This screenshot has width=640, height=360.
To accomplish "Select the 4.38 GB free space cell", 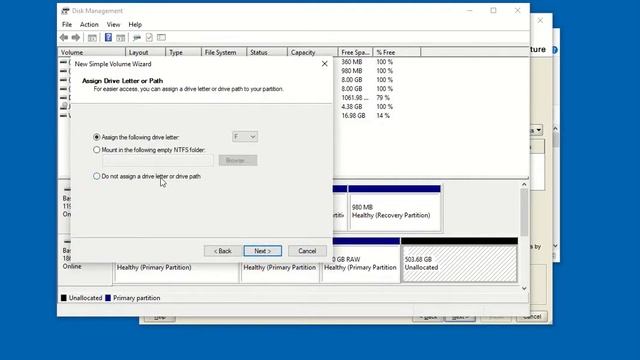I will [x=352, y=107].
